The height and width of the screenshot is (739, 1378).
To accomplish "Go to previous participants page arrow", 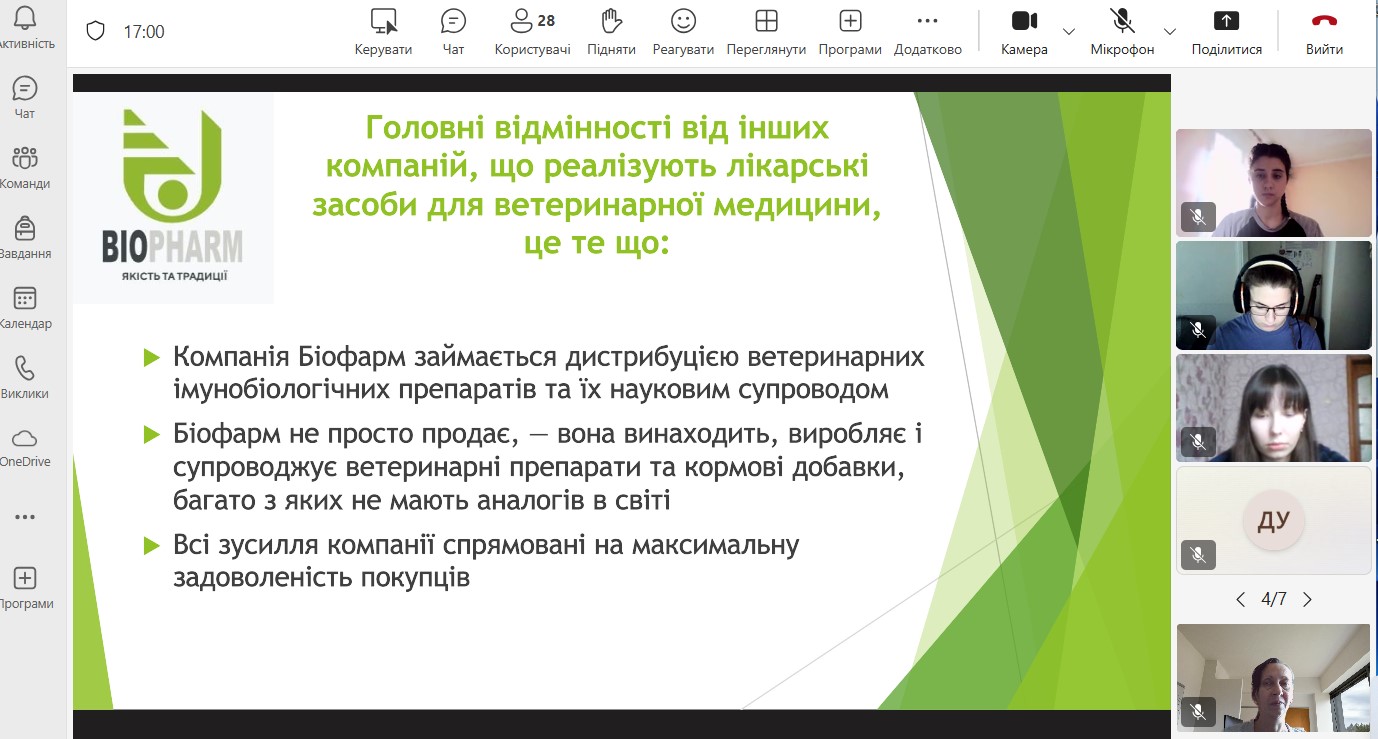I will pos(1241,600).
